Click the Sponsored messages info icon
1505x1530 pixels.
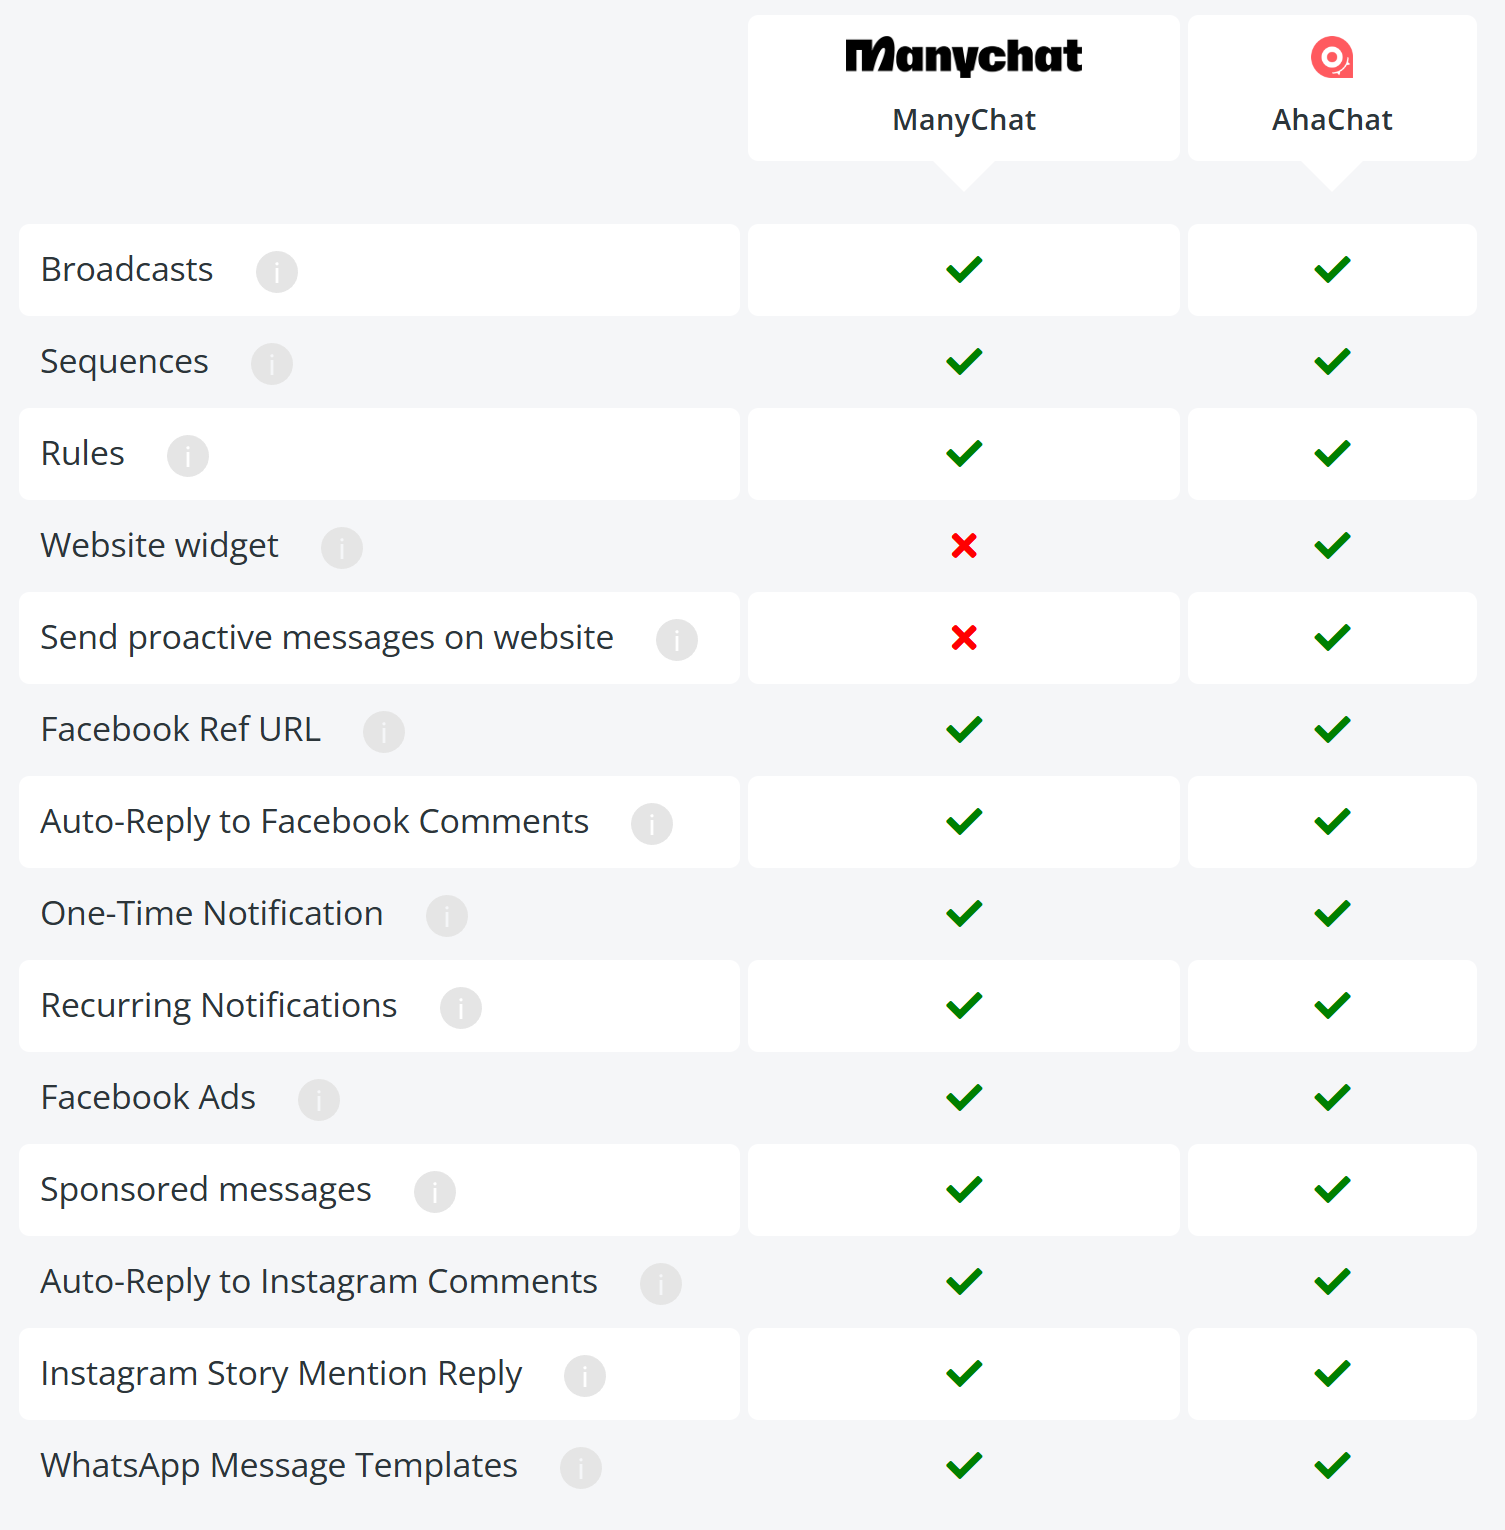tap(435, 1191)
